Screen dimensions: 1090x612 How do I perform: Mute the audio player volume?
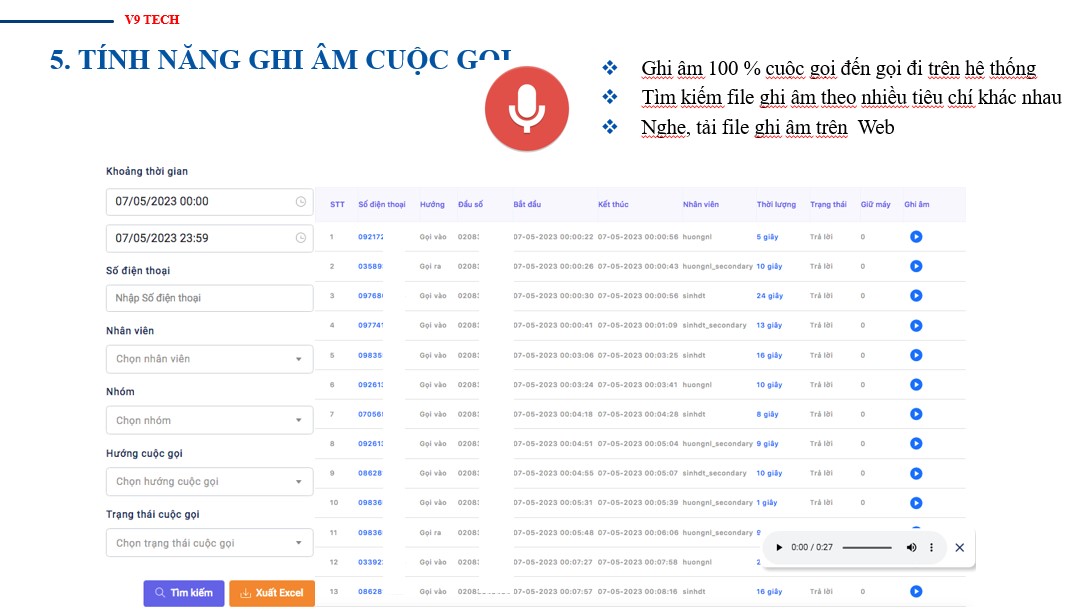(x=911, y=548)
